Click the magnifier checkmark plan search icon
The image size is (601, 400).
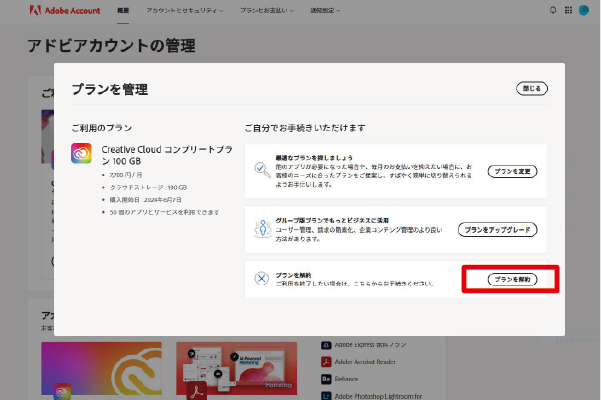[262, 169]
